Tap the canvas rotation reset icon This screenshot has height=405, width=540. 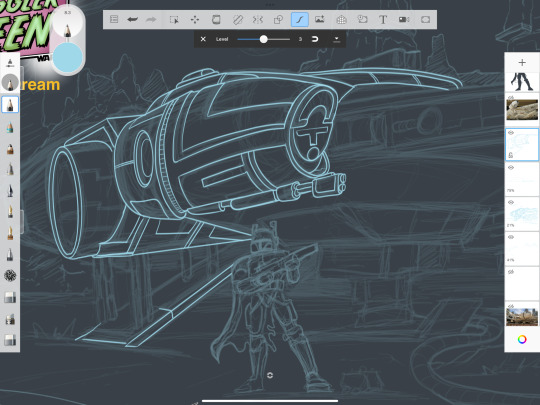point(270,375)
